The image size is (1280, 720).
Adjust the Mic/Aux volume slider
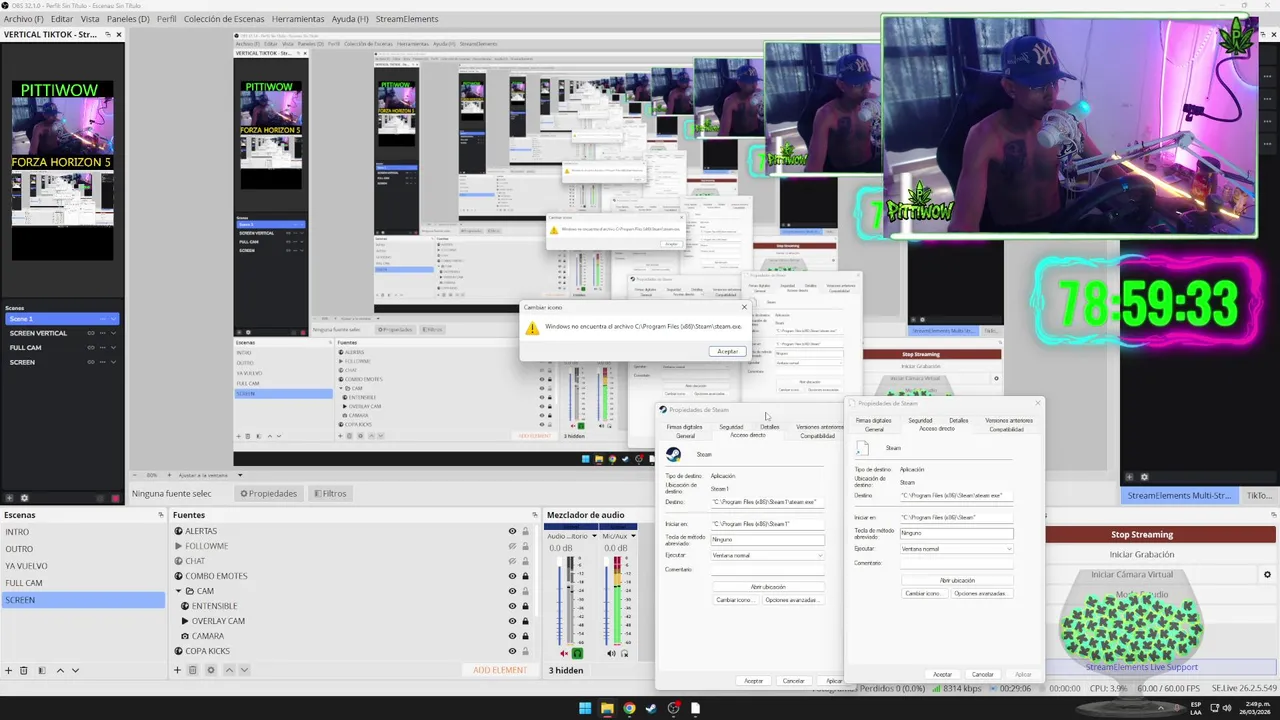pyautogui.click(x=606, y=601)
